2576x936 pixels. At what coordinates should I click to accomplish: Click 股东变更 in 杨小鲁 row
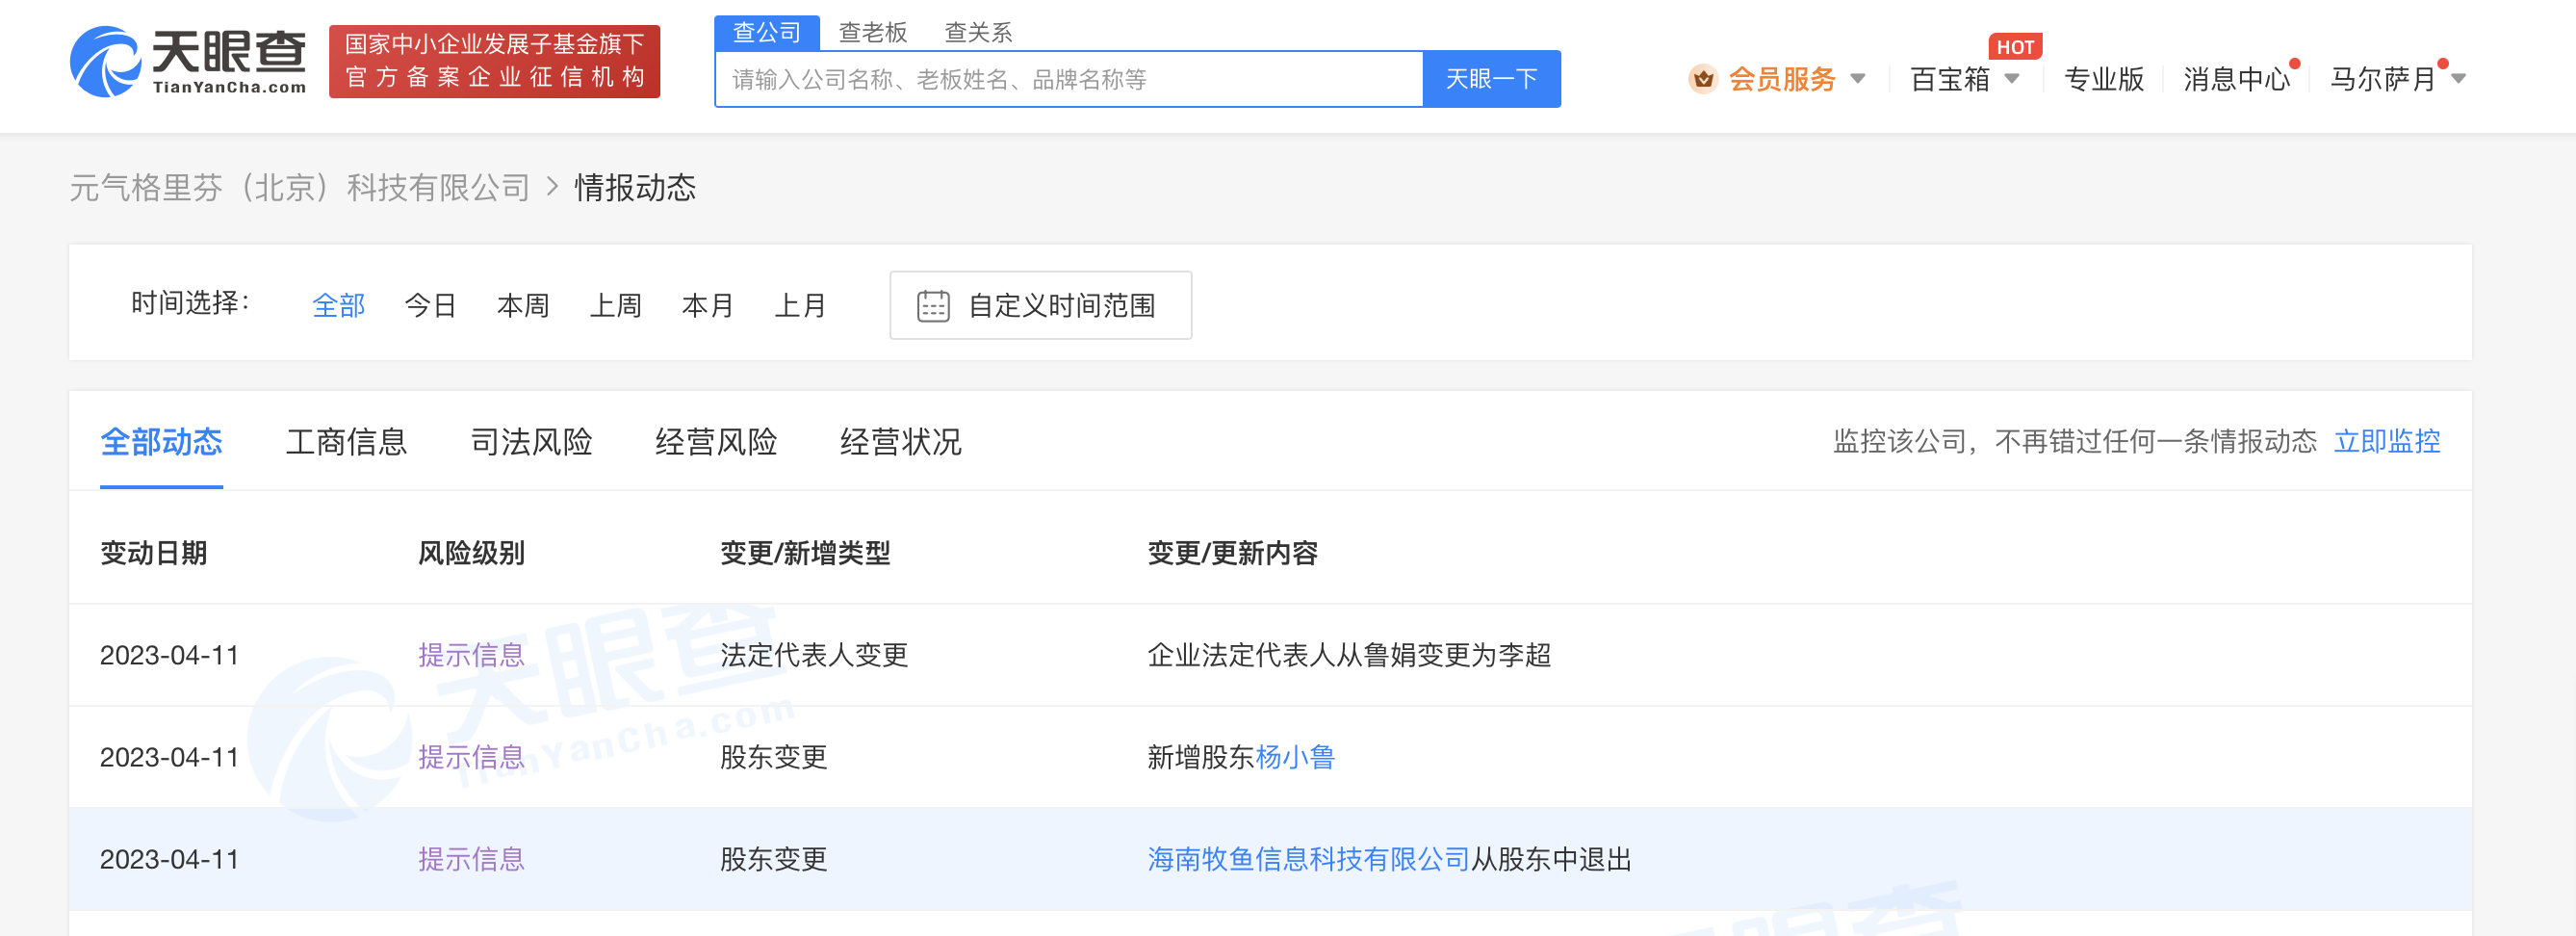pos(774,757)
